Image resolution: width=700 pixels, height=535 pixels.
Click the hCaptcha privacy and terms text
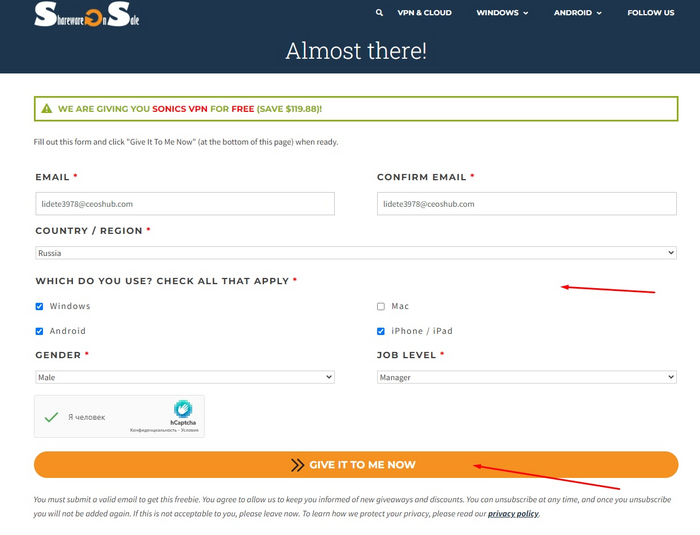[x=164, y=430]
